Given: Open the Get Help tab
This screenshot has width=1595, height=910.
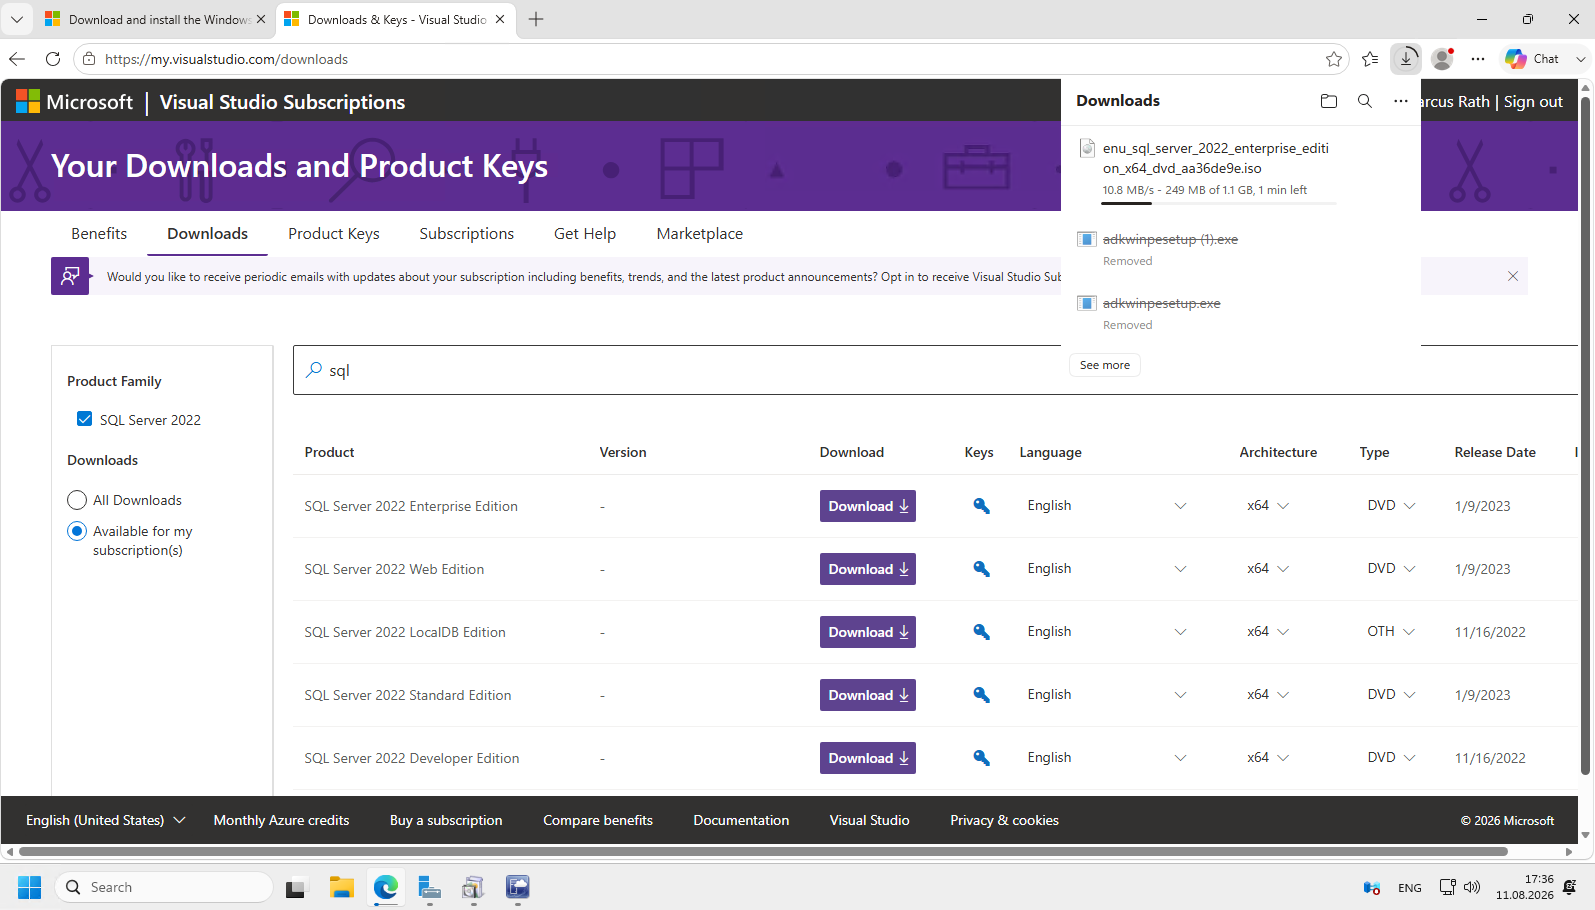Looking at the screenshot, I should coord(585,234).
